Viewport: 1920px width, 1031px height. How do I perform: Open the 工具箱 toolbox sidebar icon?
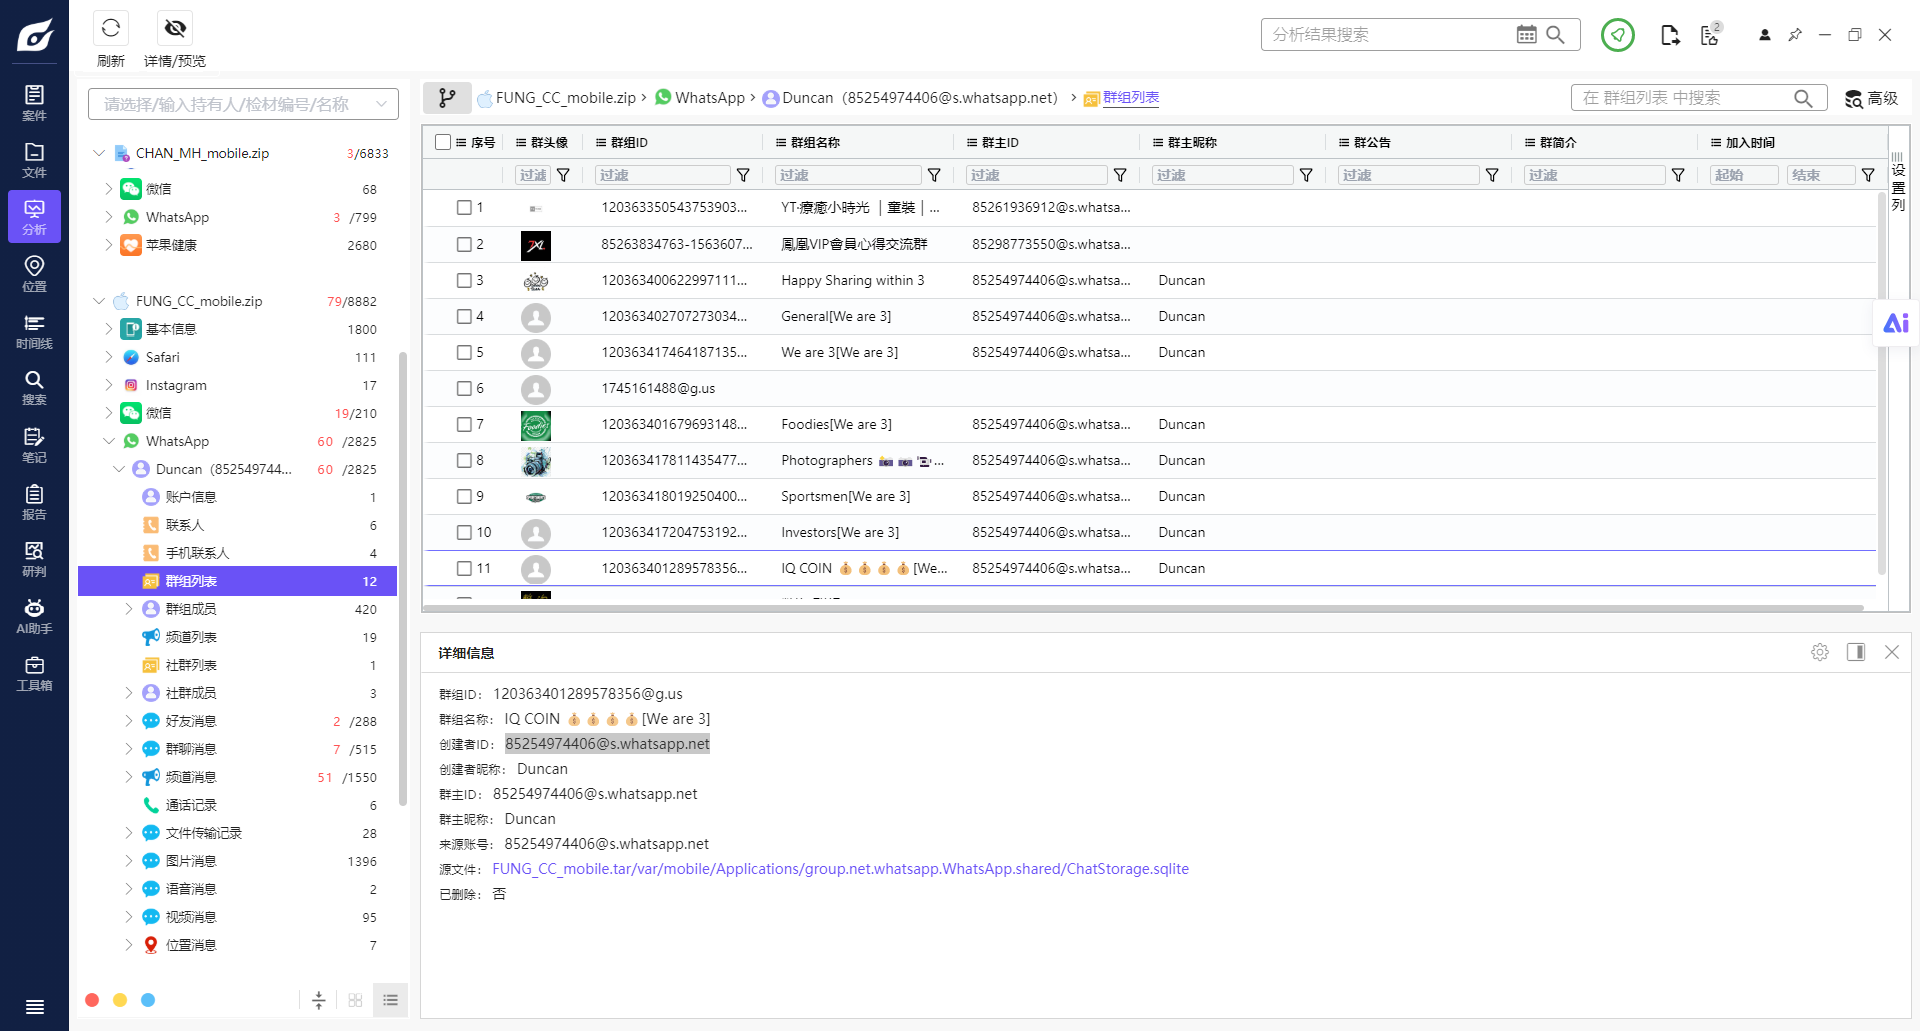tap(34, 672)
